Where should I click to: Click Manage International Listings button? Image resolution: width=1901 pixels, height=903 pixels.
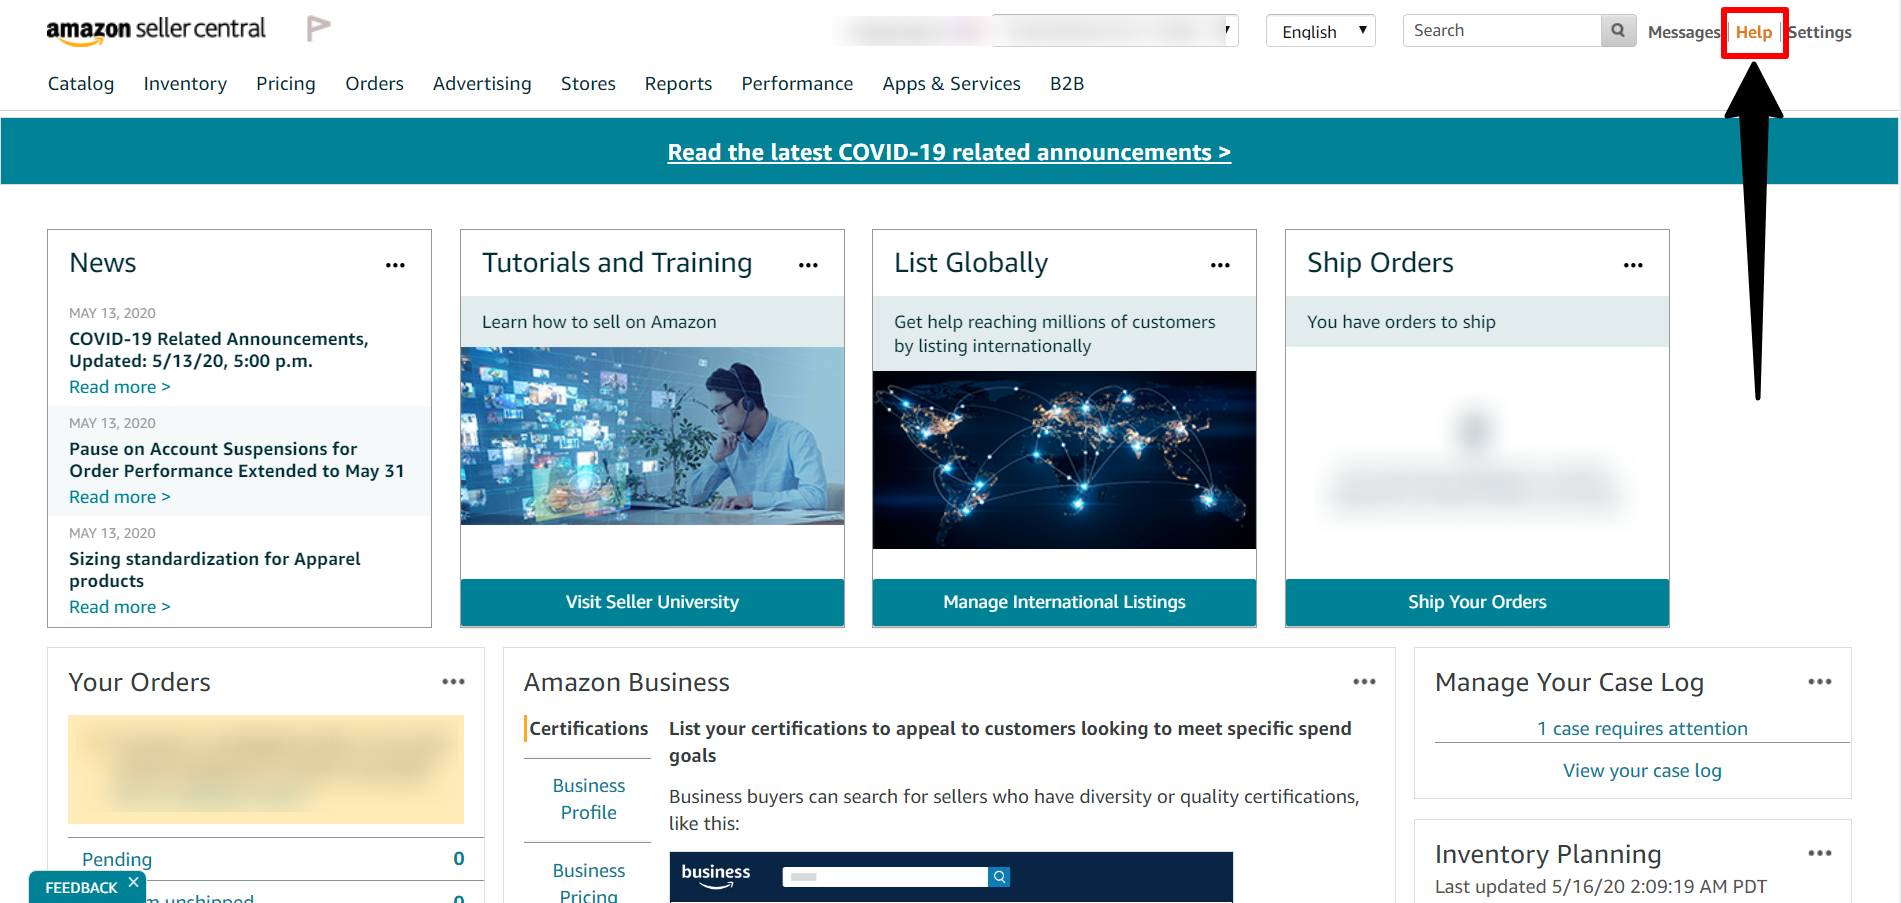1064,602
